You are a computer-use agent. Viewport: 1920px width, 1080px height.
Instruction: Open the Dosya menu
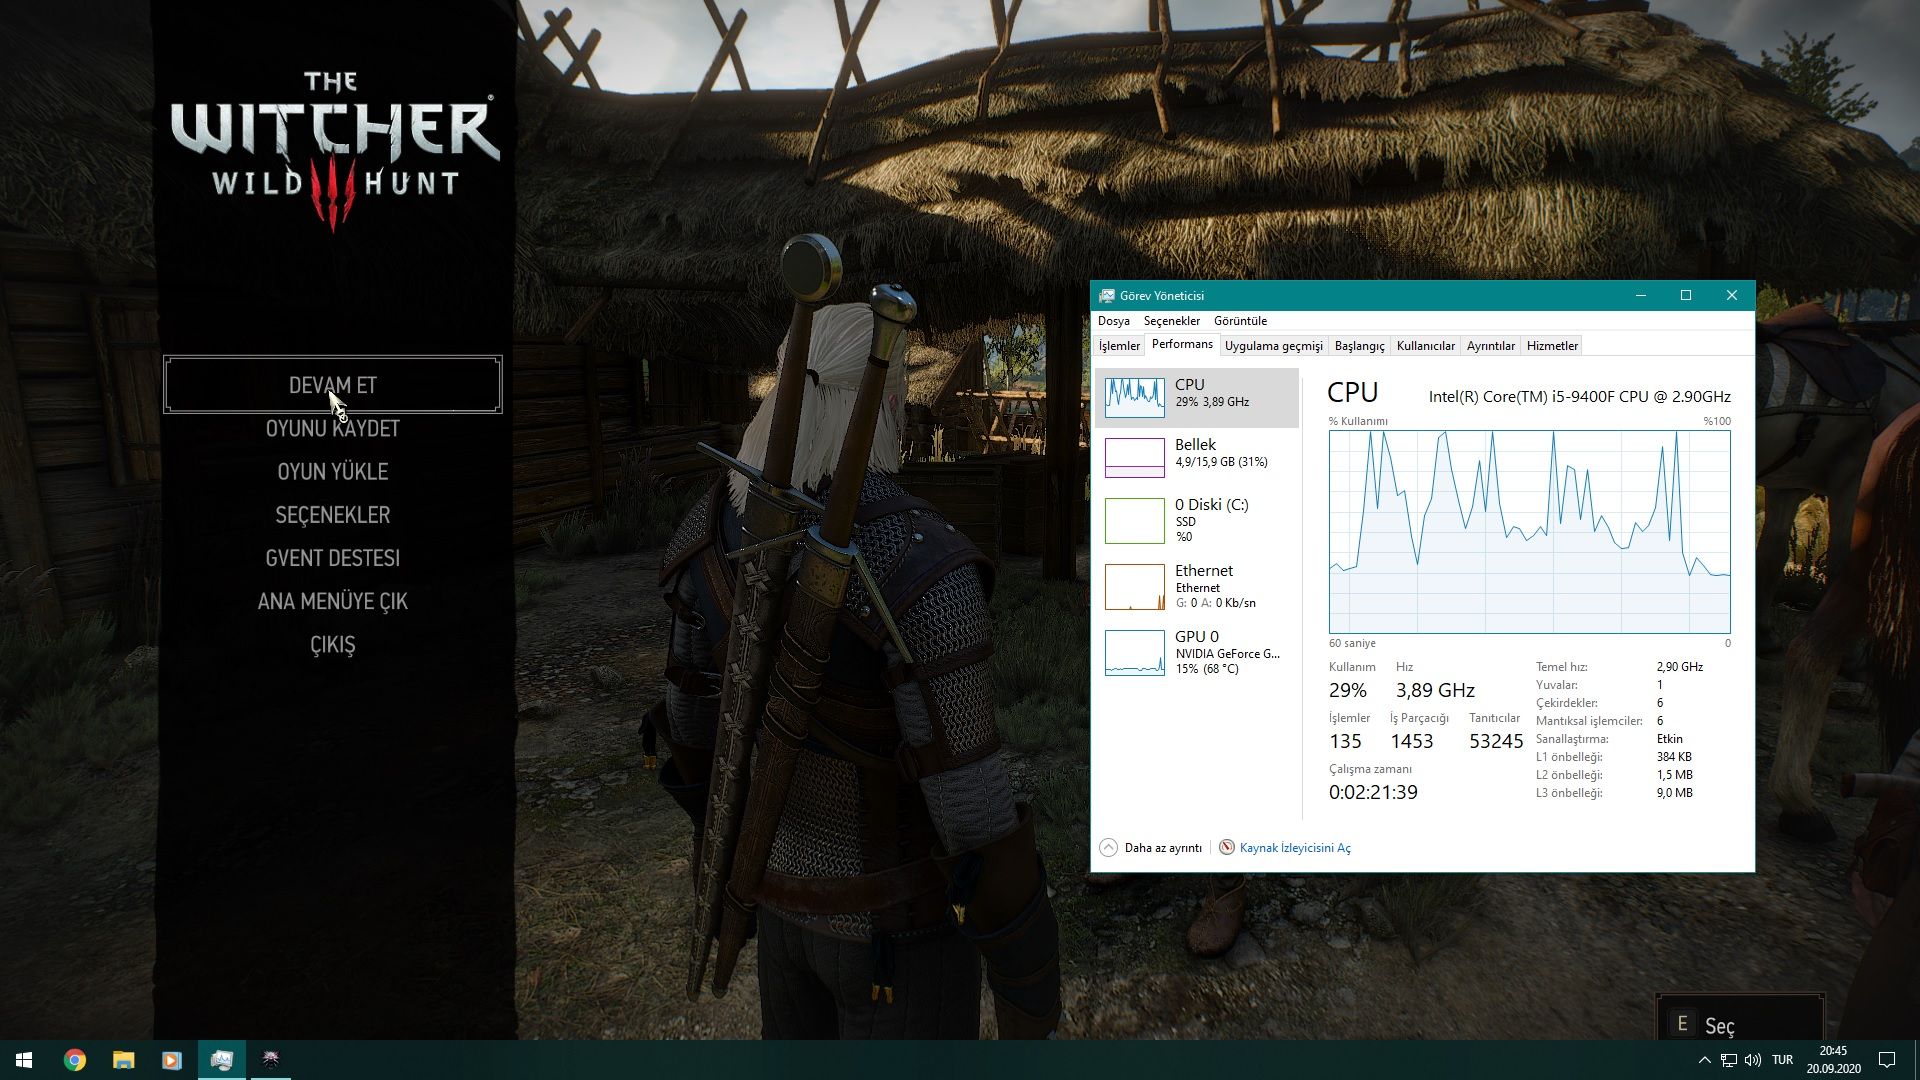(x=1113, y=321)
